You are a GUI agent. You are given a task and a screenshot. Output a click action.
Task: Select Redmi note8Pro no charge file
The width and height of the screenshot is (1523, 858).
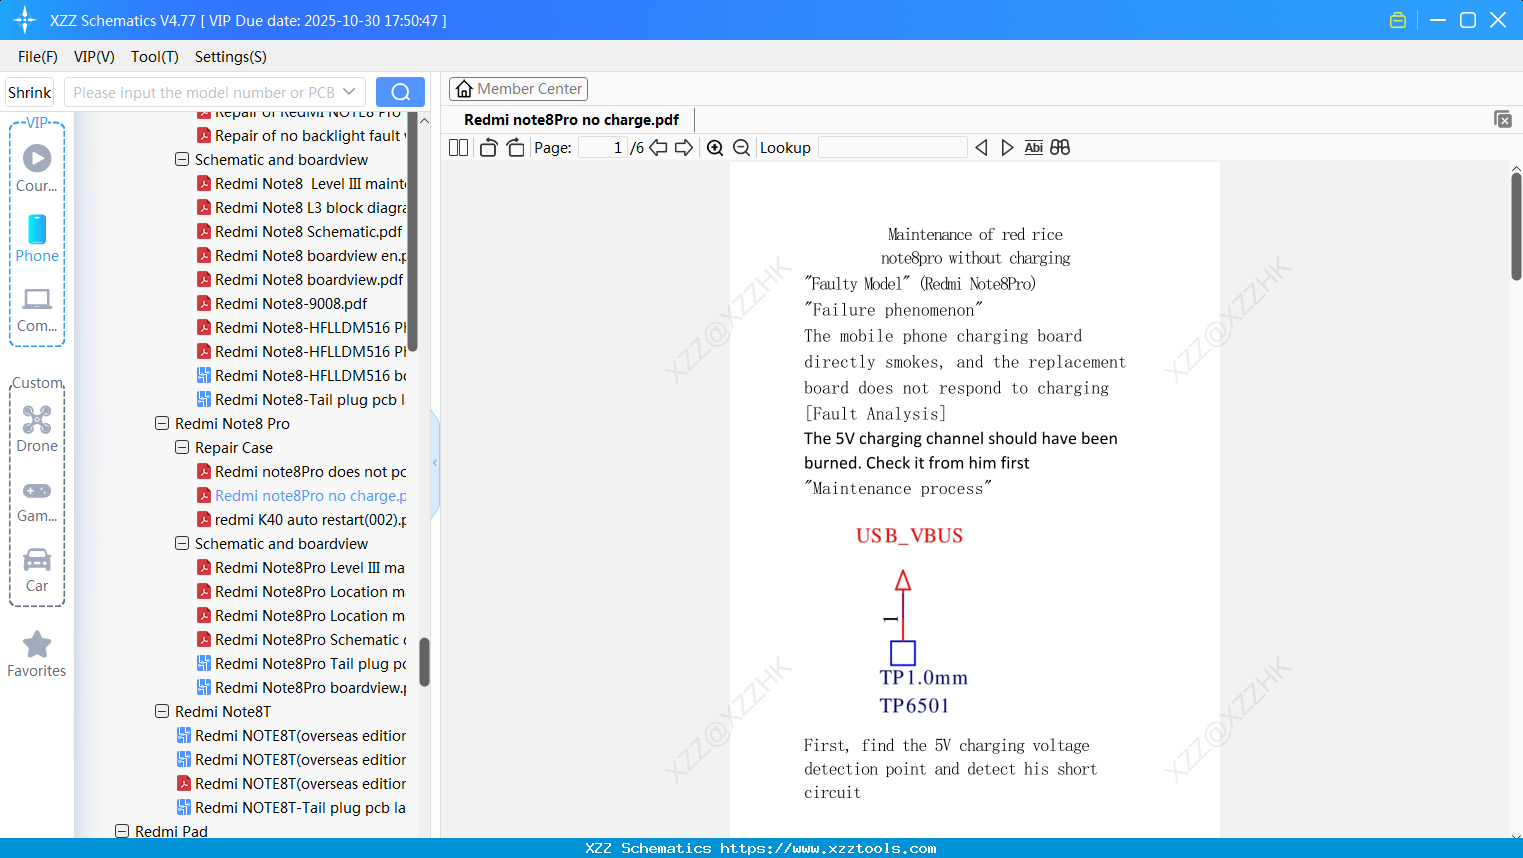pyautogui.click(x=301, y=495)
